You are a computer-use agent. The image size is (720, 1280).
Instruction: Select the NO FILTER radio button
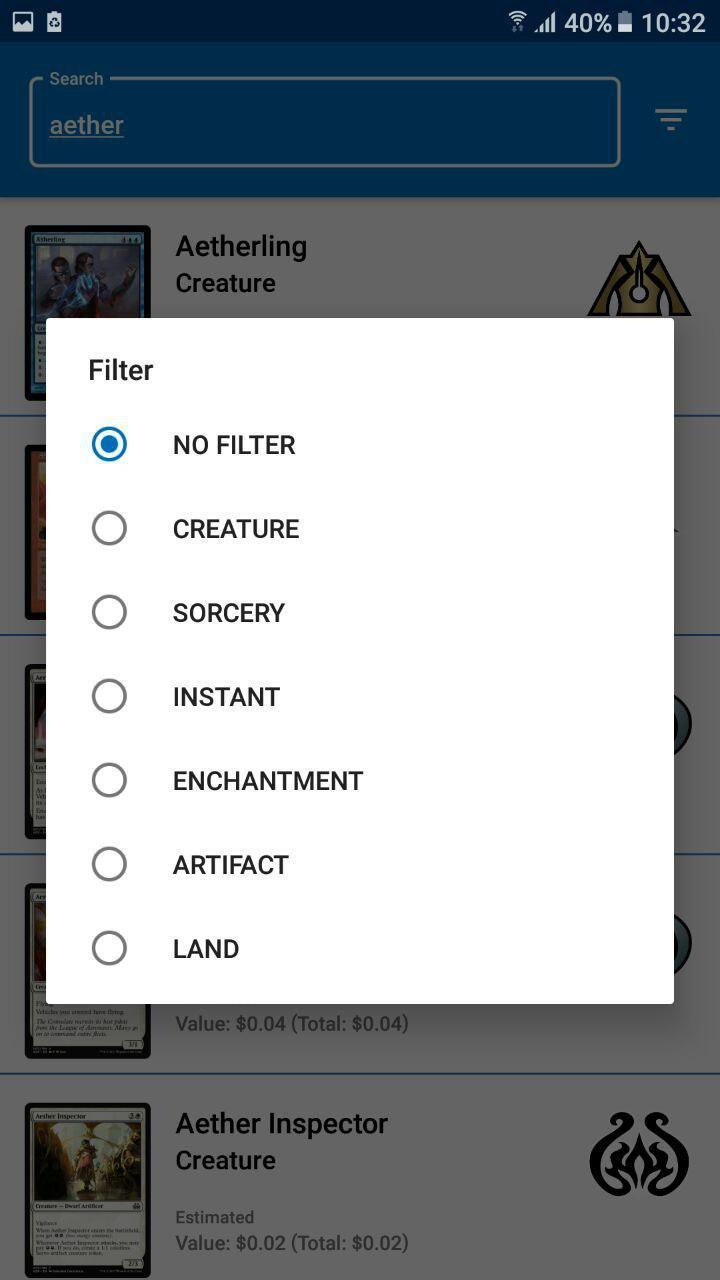click(109, 444)
